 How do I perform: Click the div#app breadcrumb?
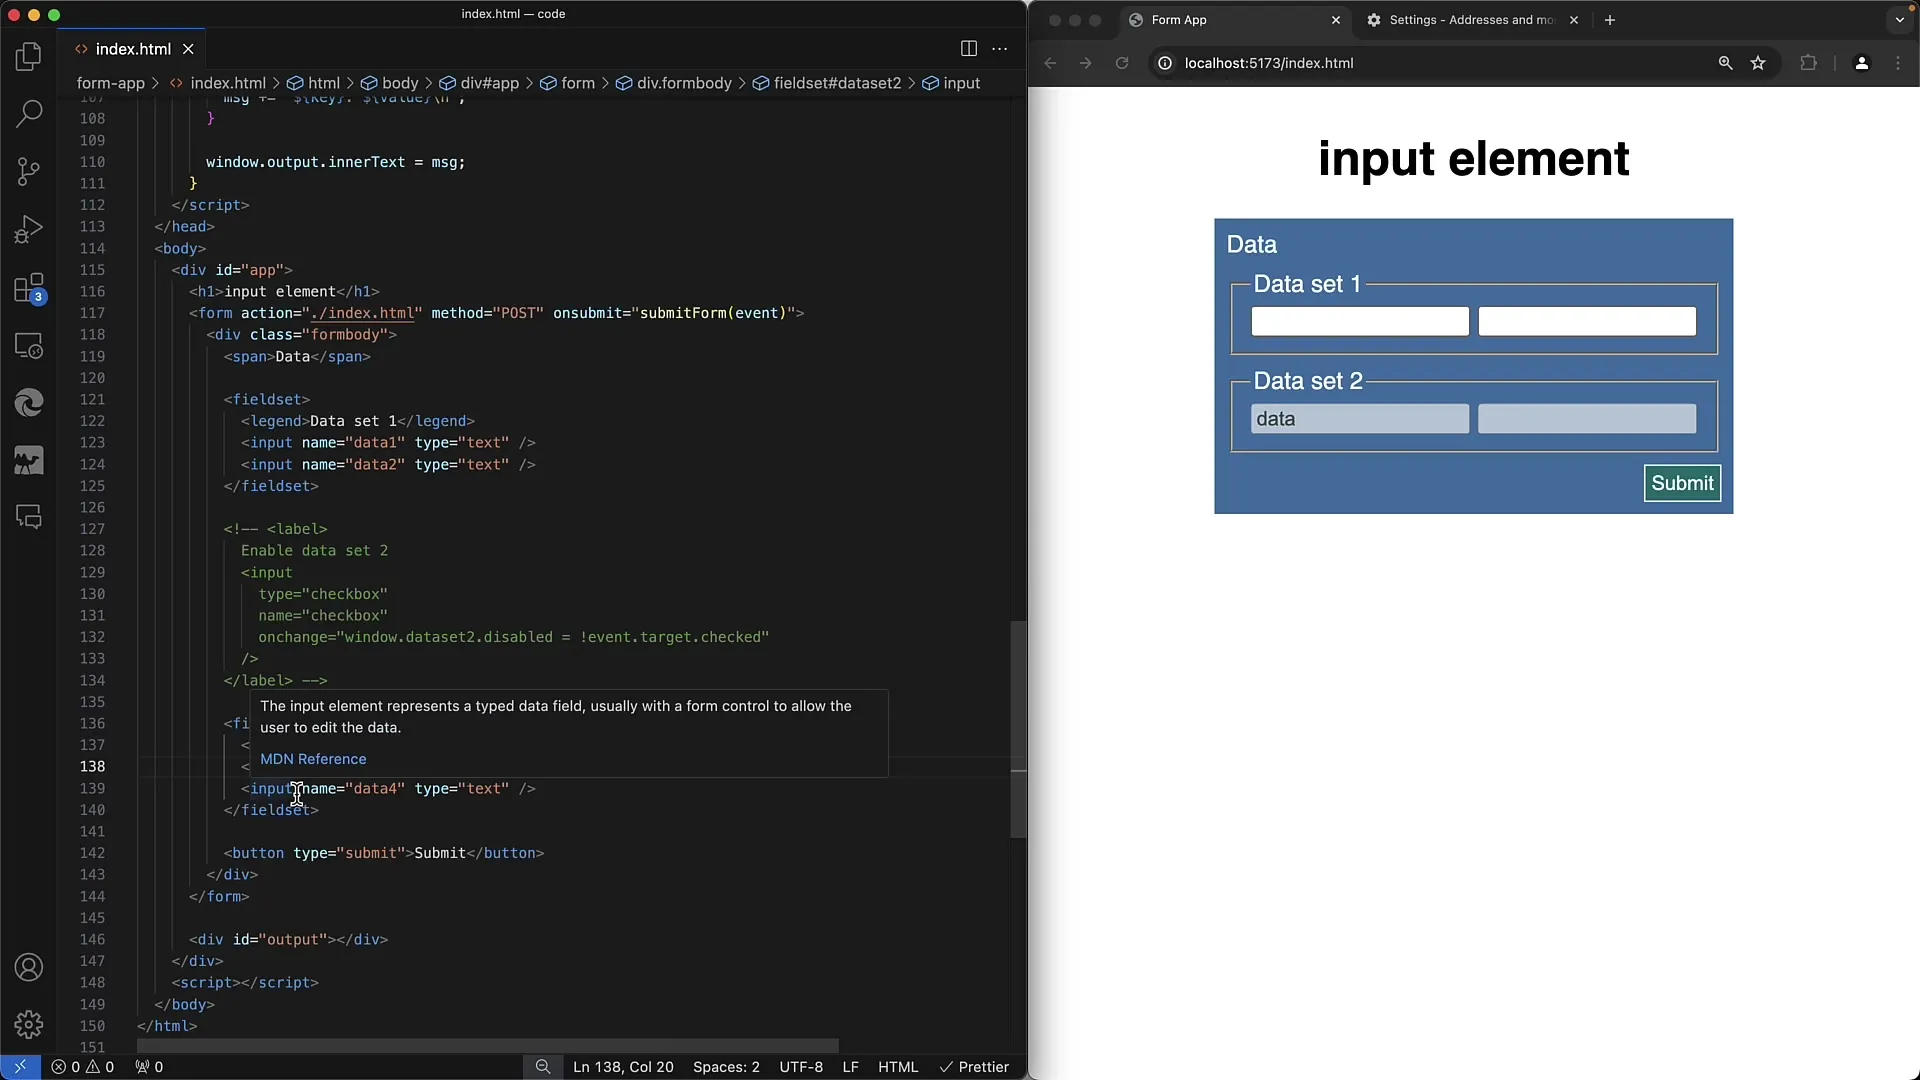click(x=479, y=83)
